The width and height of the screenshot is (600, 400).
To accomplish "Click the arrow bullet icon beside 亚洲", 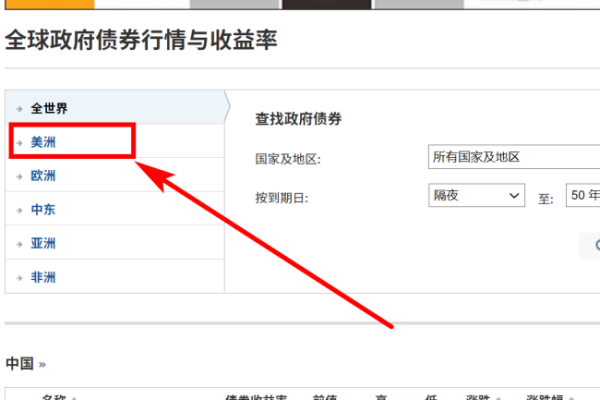I will pyautogui.click(x=19, y=244).
